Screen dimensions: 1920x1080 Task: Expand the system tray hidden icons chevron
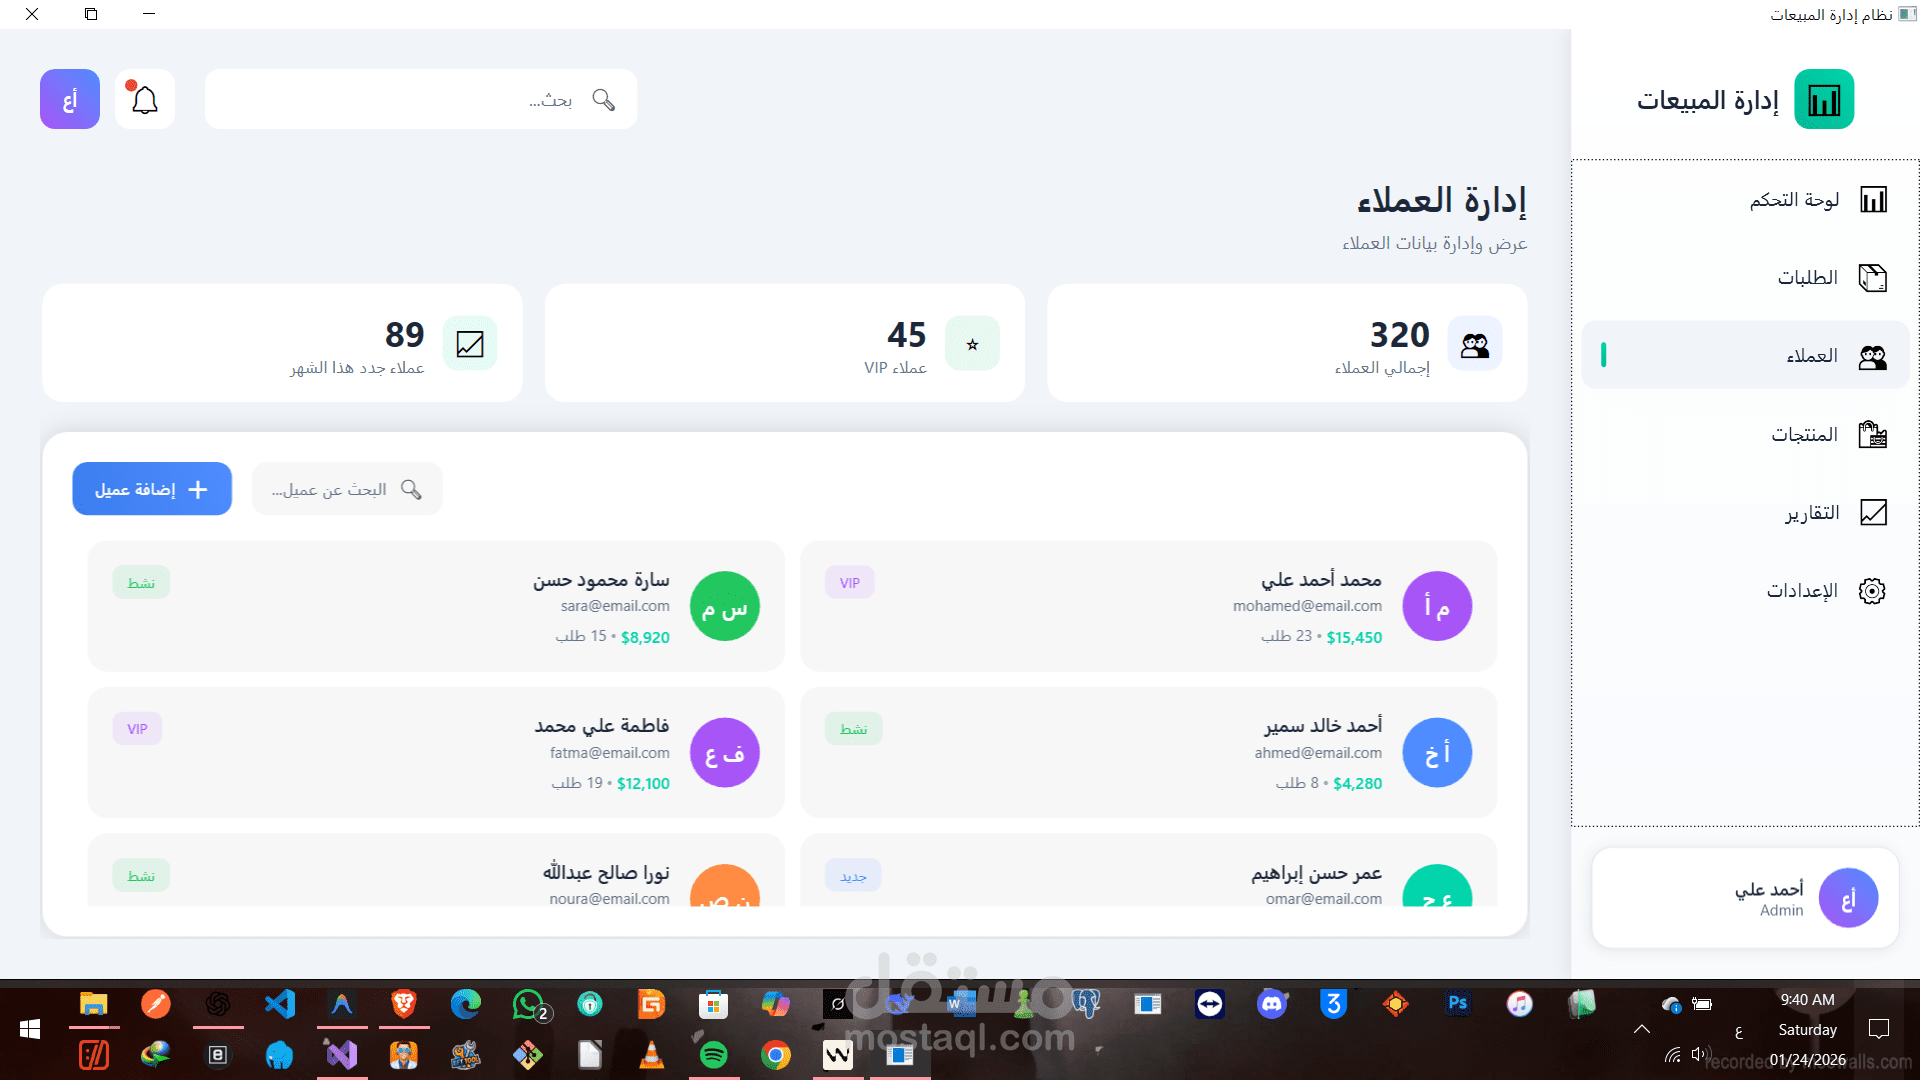click(x=1641, y=1029)
